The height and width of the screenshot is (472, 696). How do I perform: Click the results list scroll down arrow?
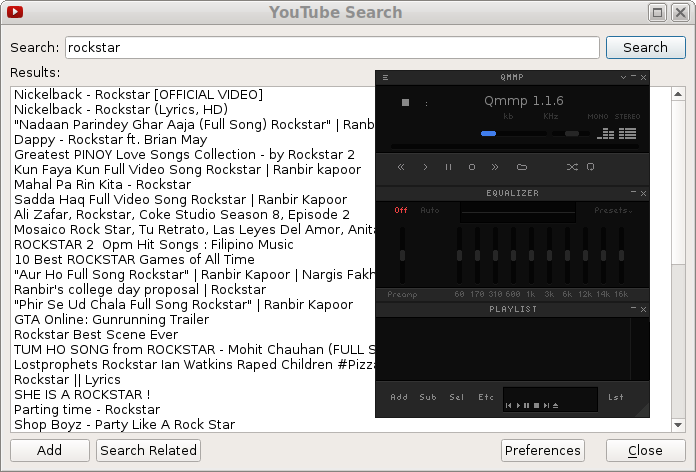pos(678,425)
